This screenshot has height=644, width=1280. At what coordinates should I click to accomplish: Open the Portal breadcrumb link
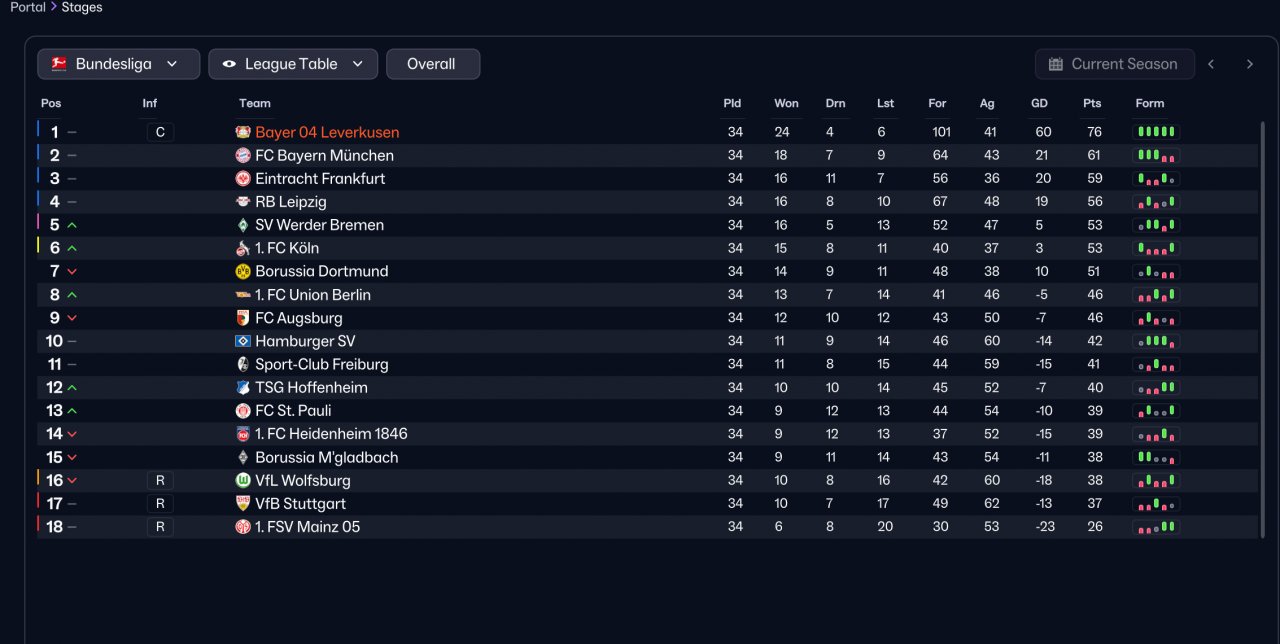[x=28, y=7]
